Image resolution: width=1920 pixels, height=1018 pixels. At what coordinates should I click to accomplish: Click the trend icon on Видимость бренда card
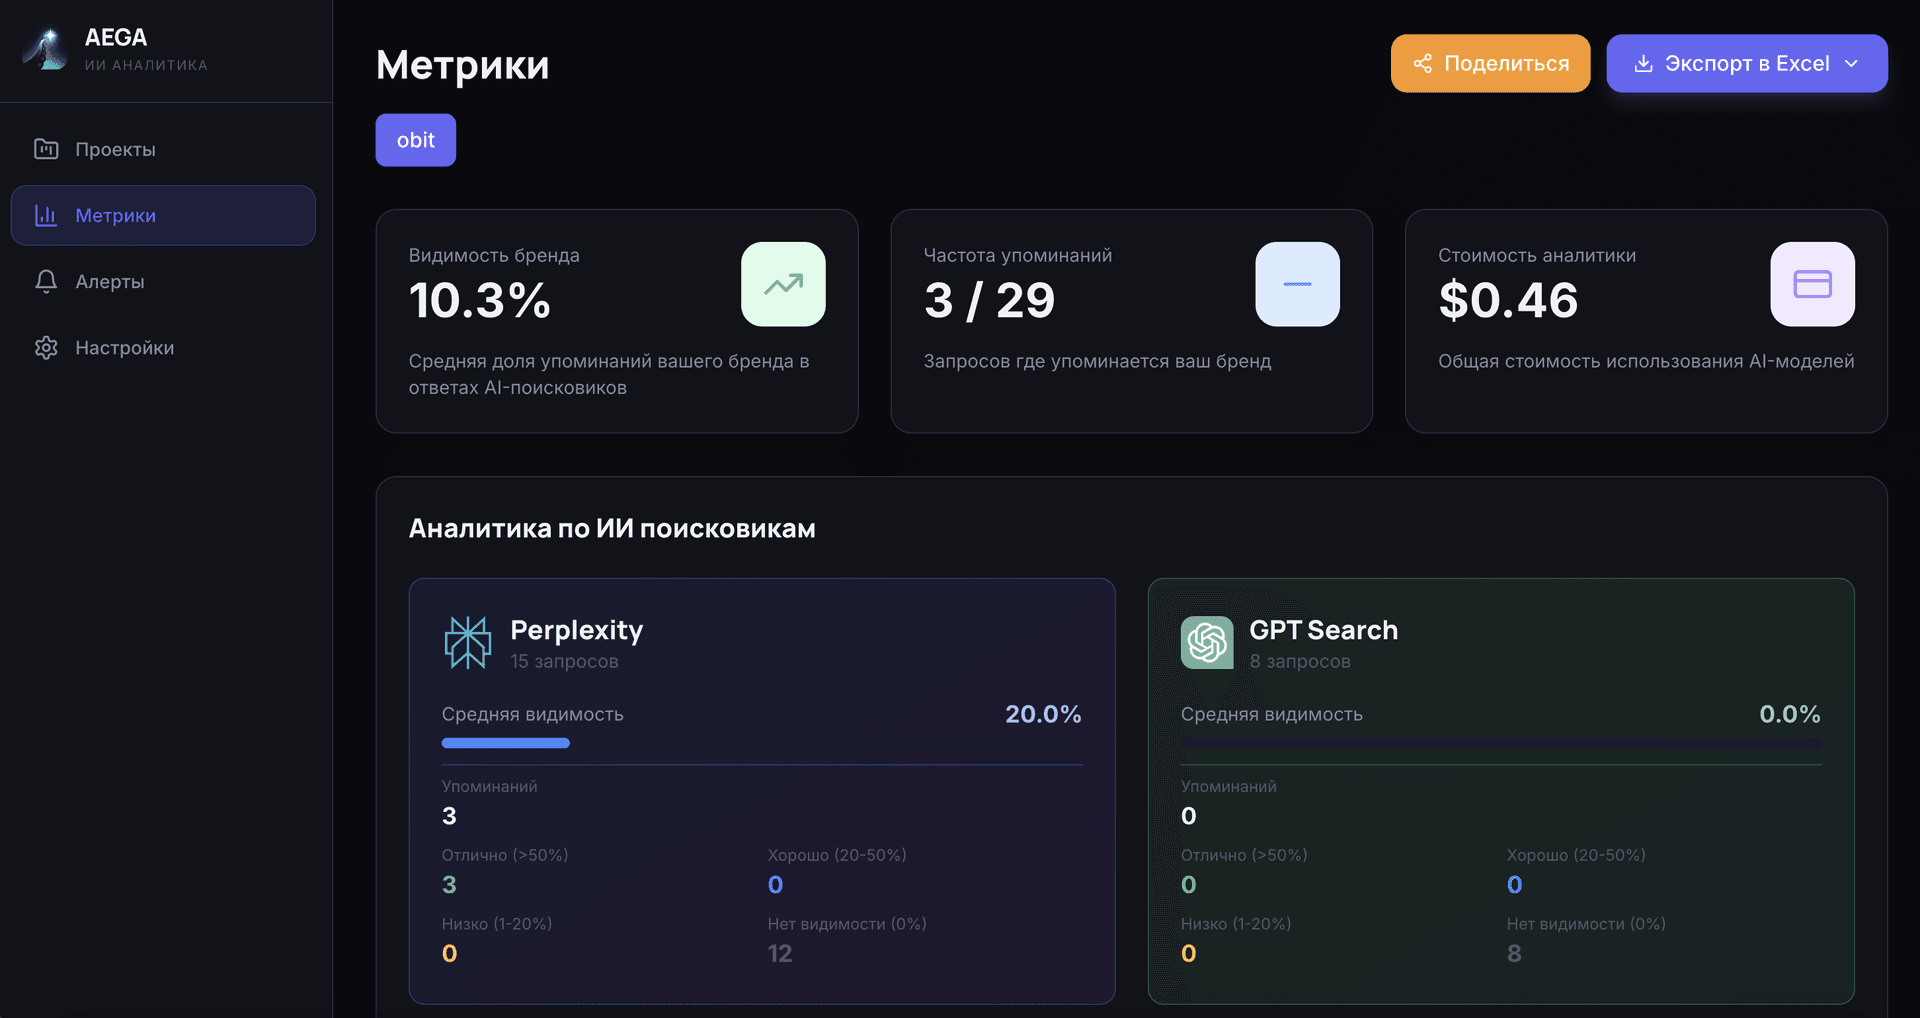tap(783, 284)
